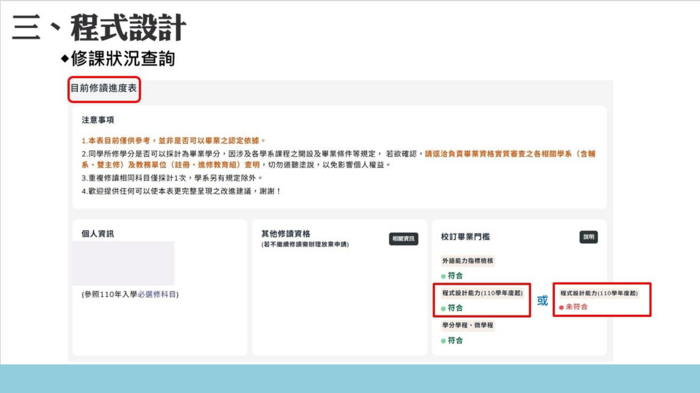Click the 校訂畢業門檻 heading
The image size is (700, 393).
coord(465,237)
